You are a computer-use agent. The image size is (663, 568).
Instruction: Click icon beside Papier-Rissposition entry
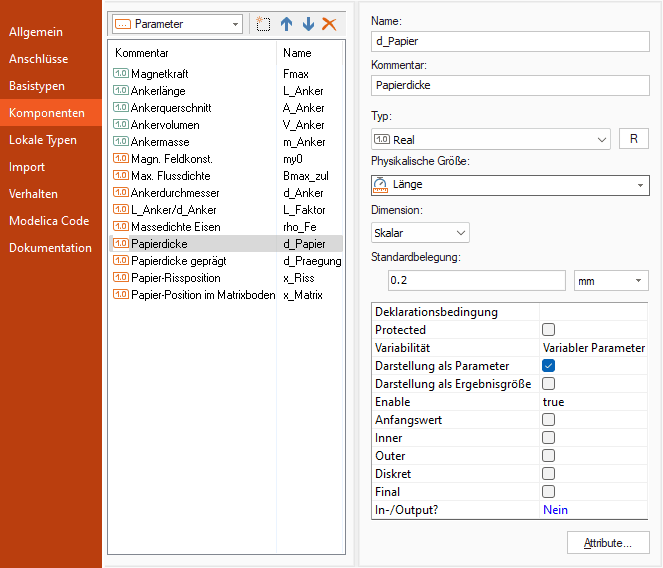120,278
